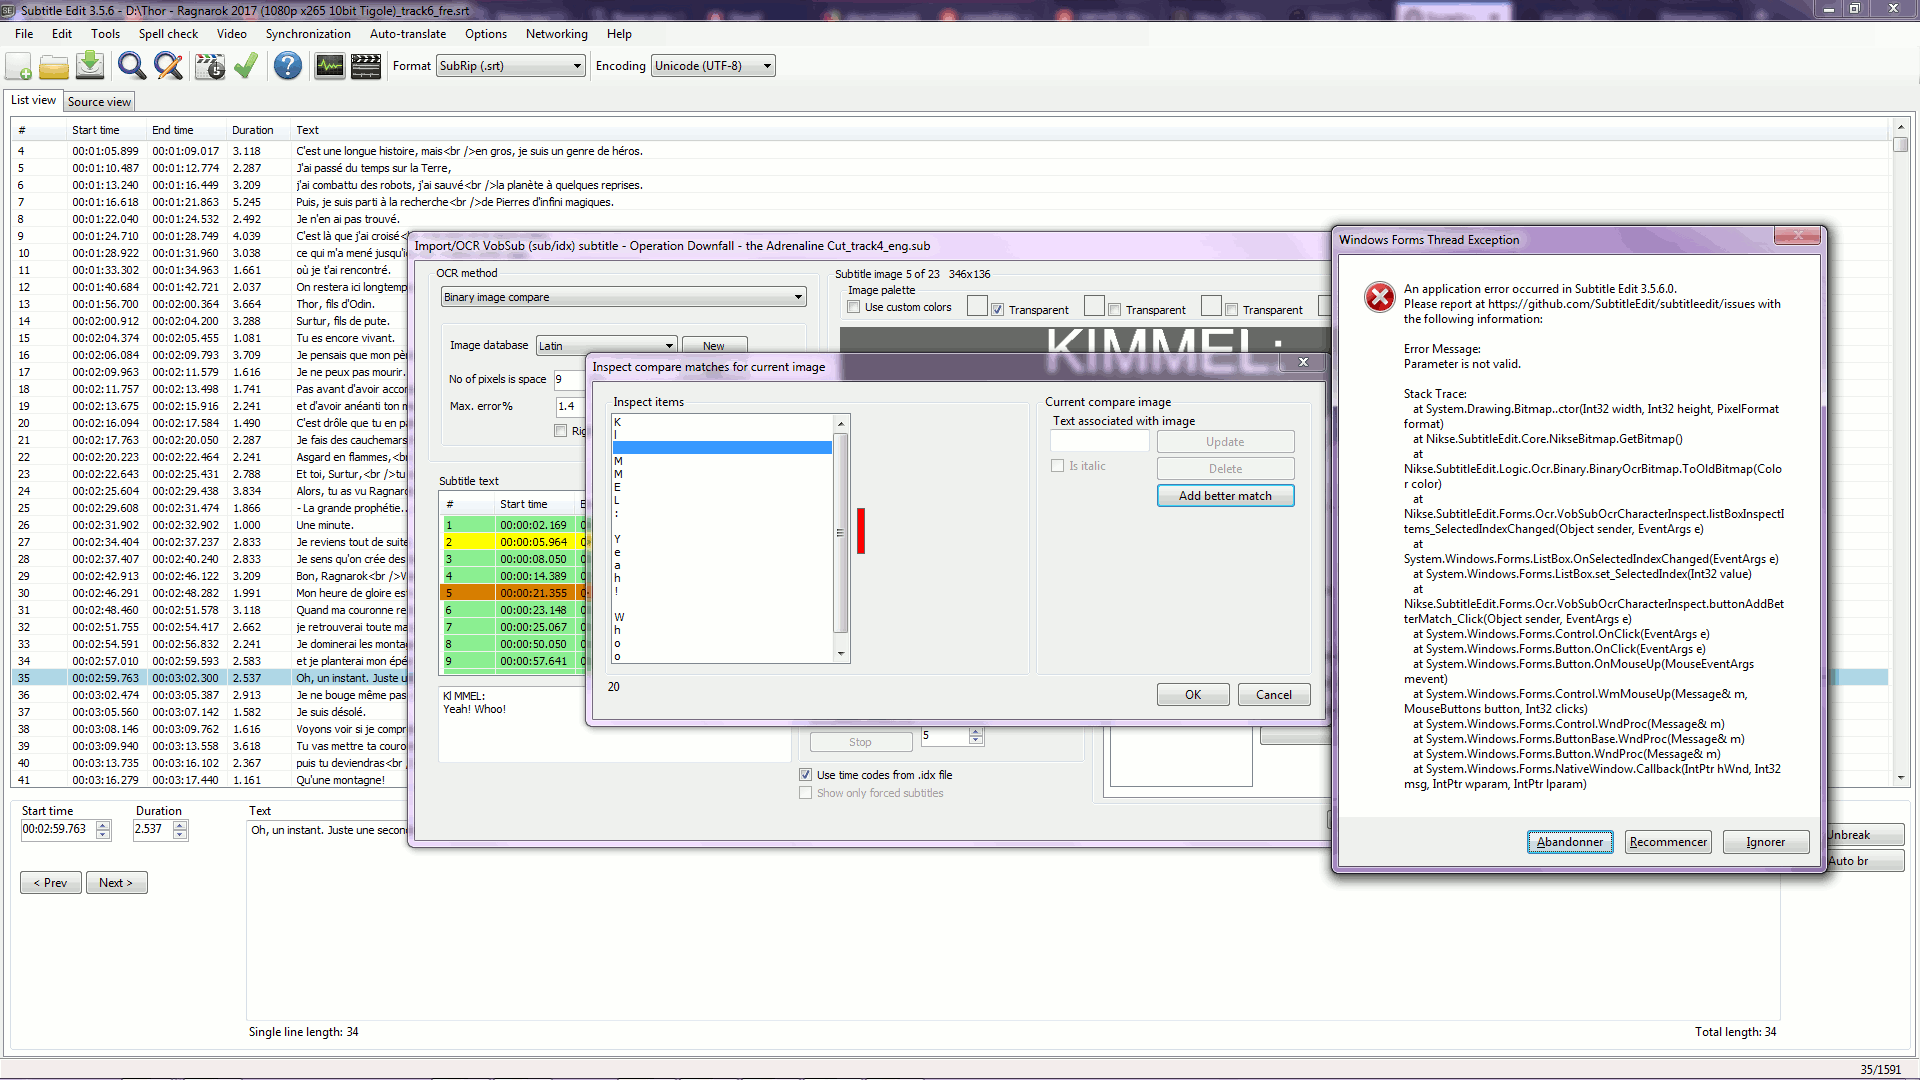The width and height of the screenshot is (1920, 1080).
Task: Click the Next > button
Action: point(116,883)
